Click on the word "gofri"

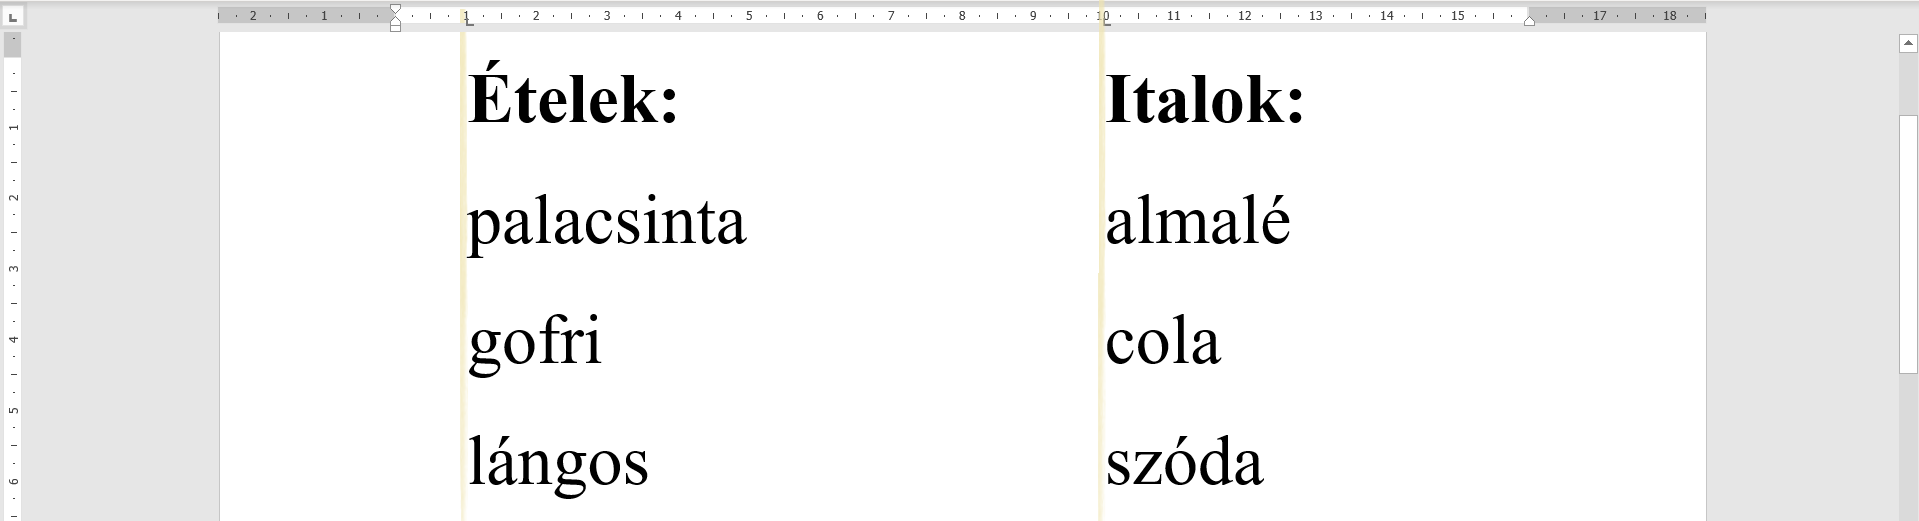click(535, 343)
